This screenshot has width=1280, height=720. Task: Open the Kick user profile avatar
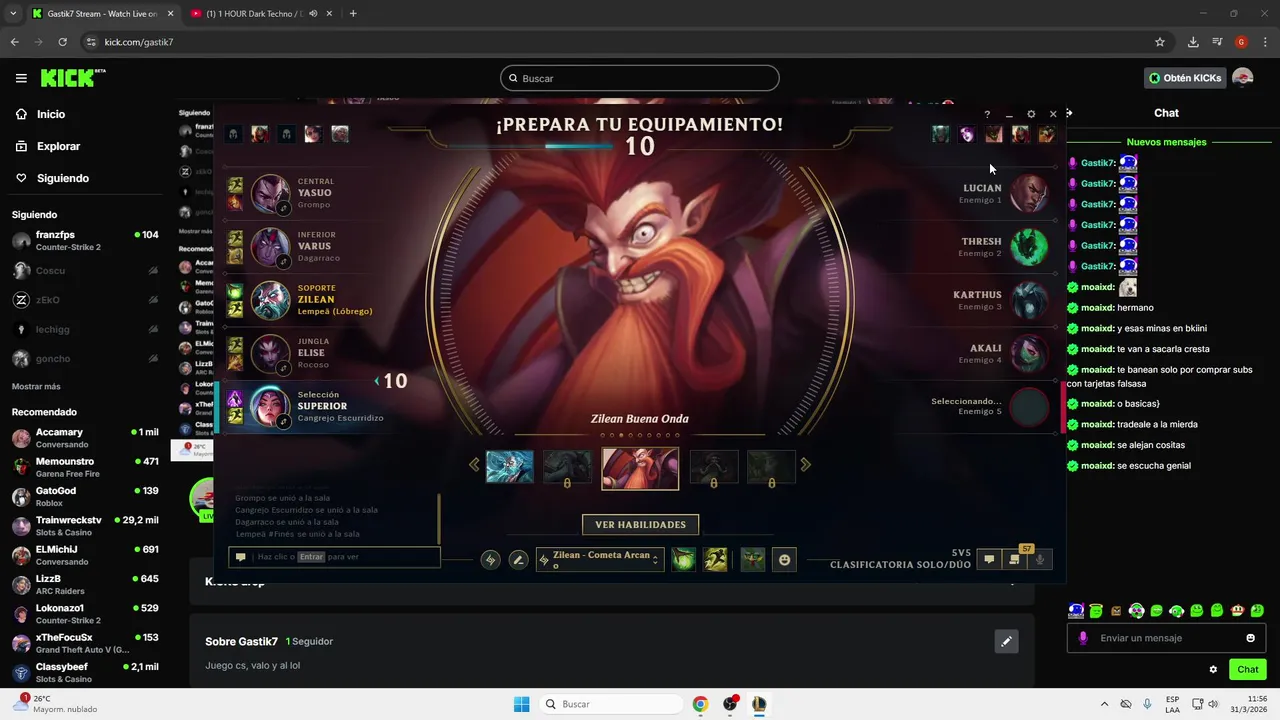coord(1243,78)
